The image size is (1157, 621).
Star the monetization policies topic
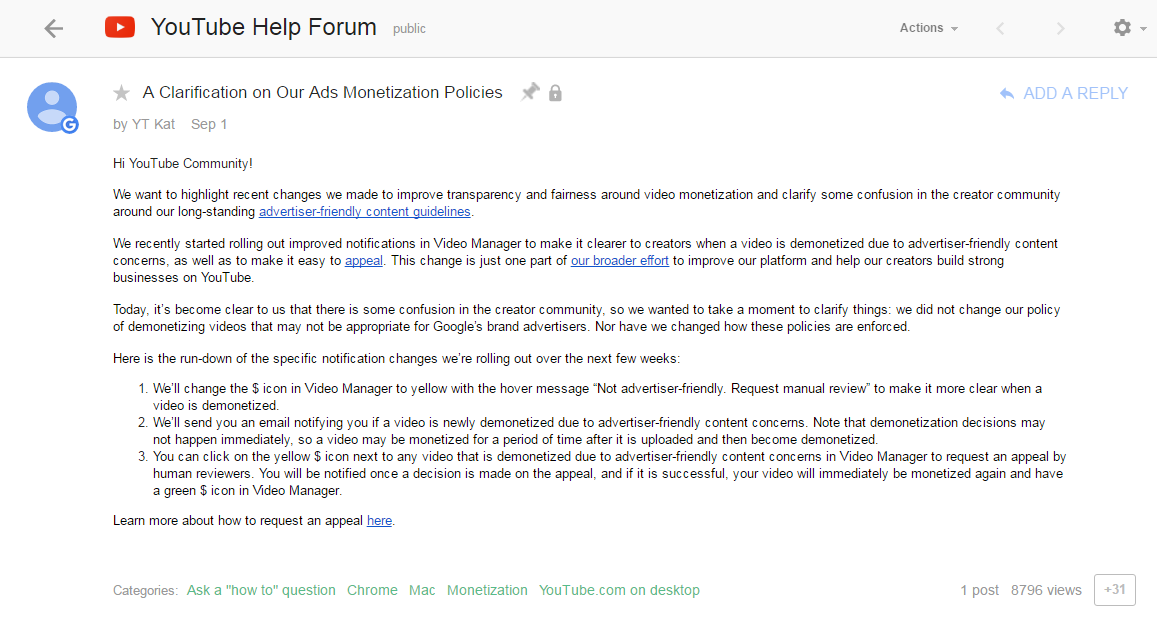coord(122,93)
